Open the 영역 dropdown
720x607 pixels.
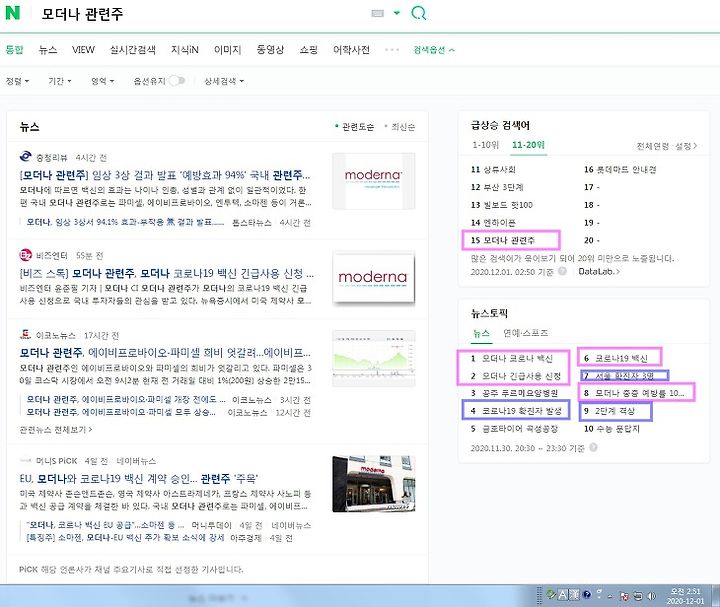[x=102, y=81]
